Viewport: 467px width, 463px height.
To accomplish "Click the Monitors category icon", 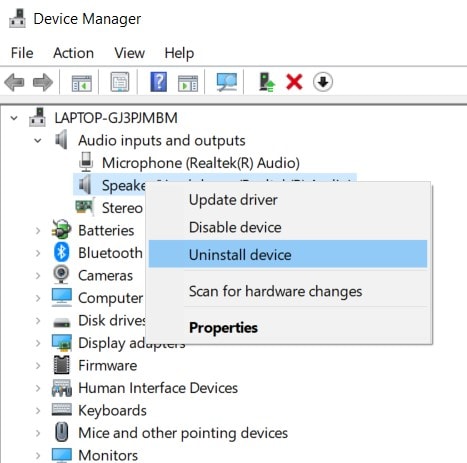I will coord(62,455).
